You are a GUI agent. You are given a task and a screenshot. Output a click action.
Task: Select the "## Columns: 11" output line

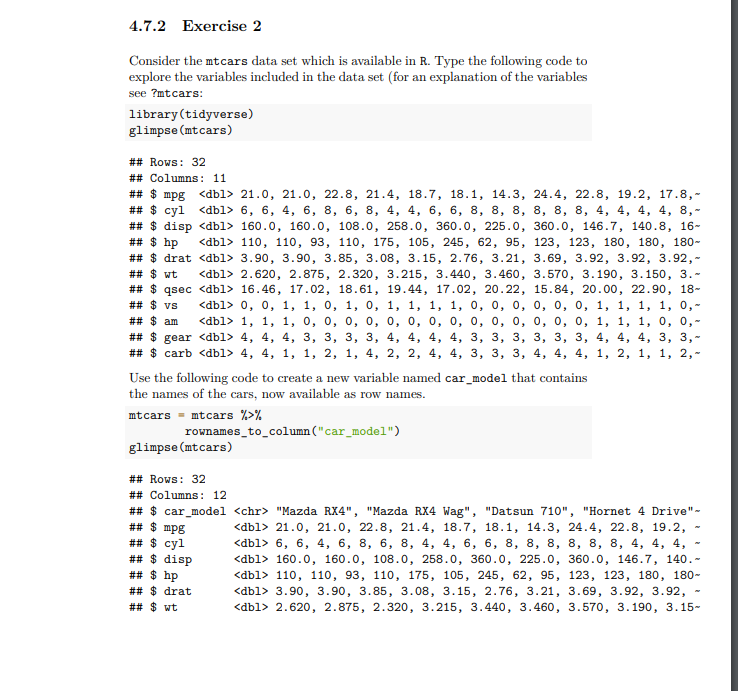[177, 178]
